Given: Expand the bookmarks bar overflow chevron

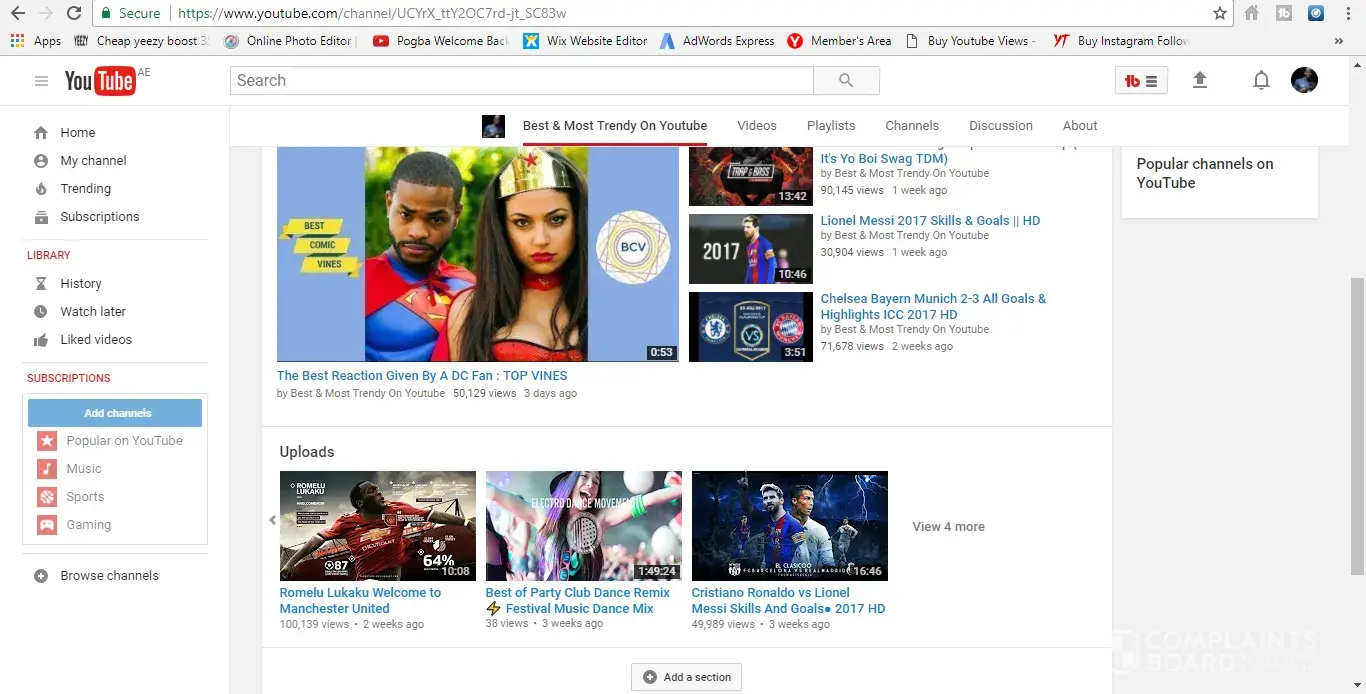Looking at the screenshot, I should pyautogui.click(x=1338, y=41).
